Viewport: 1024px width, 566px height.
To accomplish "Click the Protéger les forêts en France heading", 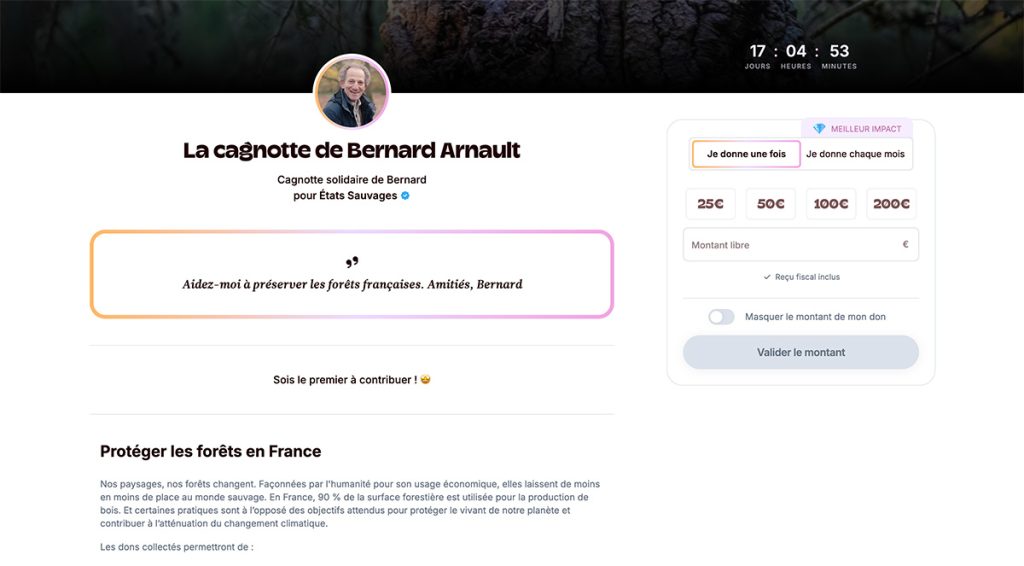I will pos(210,452).
